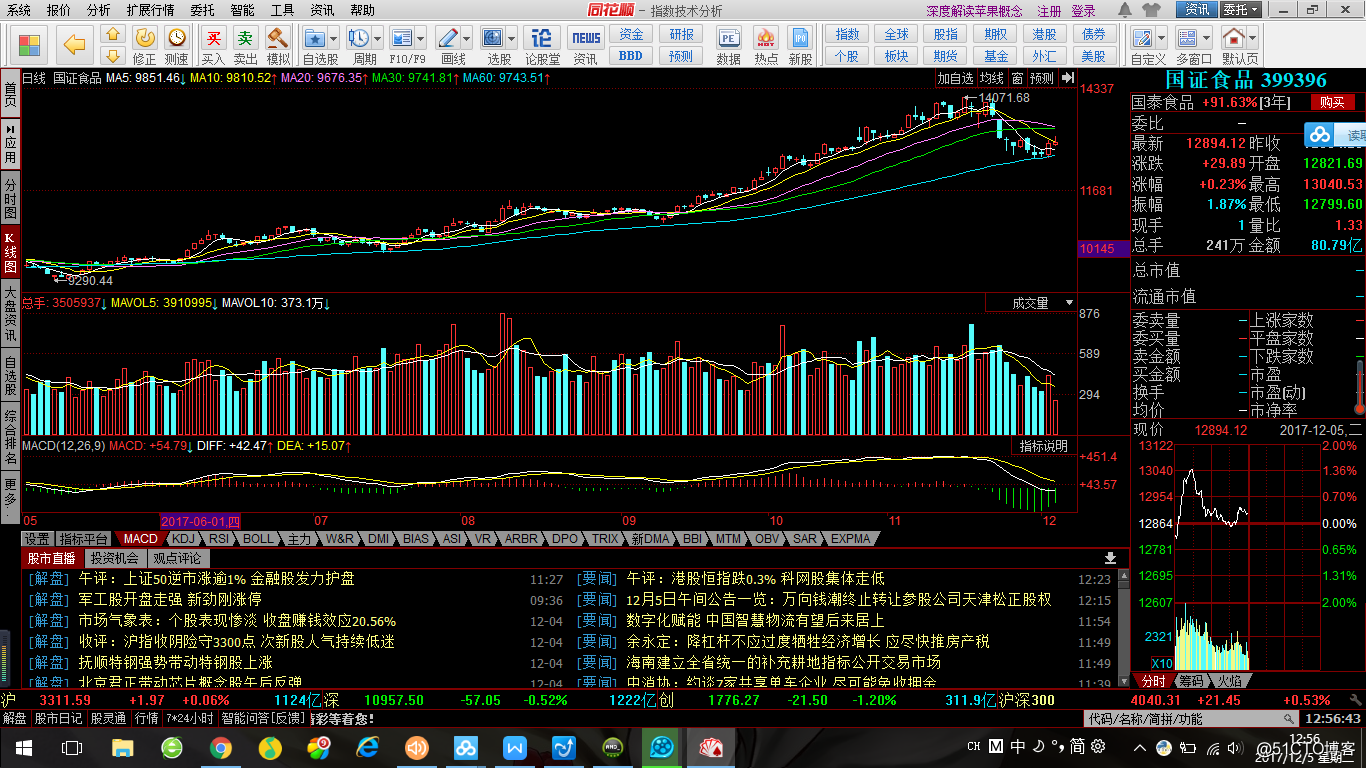Open the F10/F9 info icon
The height and width of the screenshot is (768, 1366).
click(x=401, y=38)
